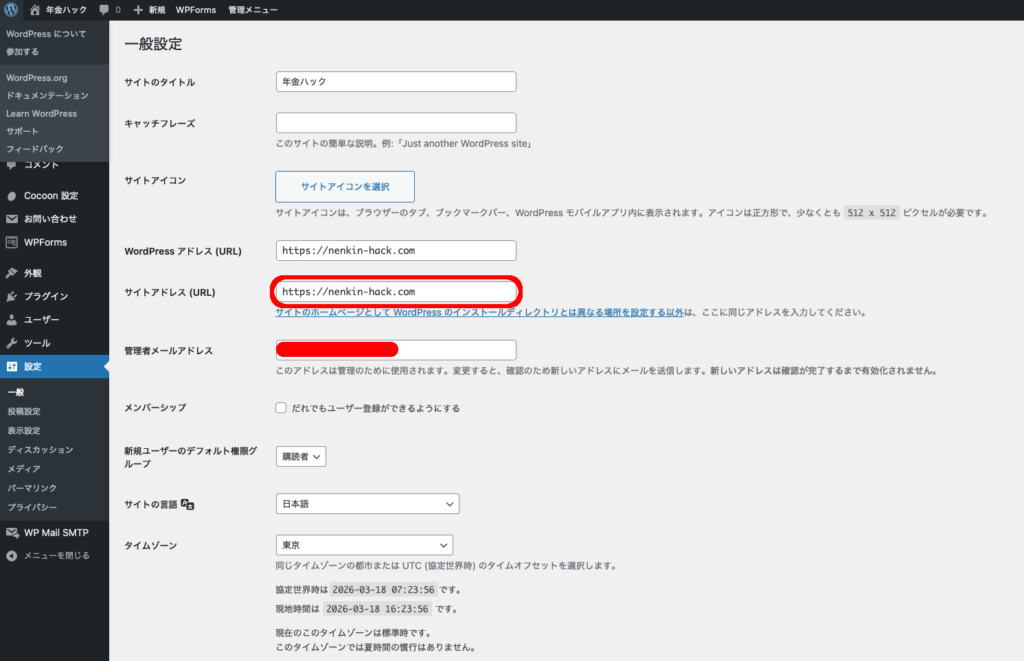Focus the キャッチフレーズ text field
The image size is (1024, 661).
pos(396,123)
